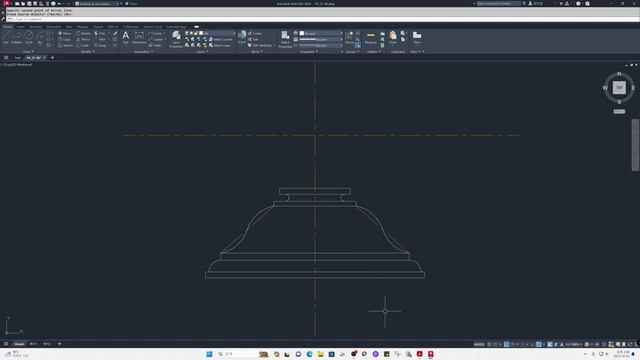Viewport: 640px width, 360px height.
Task: Click the Rotate tool
Action: pos(83,33)
